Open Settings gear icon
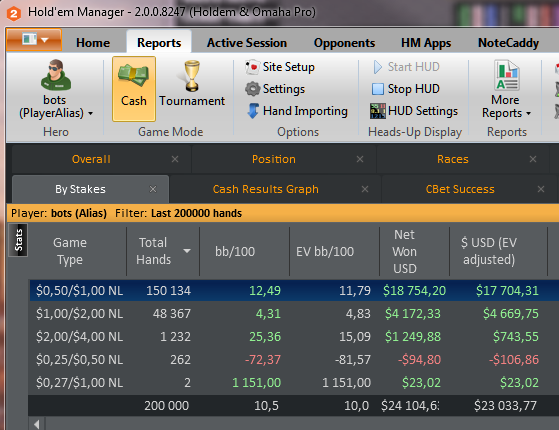The width and height of the screenshot is (559, 430). click(252, 89)
